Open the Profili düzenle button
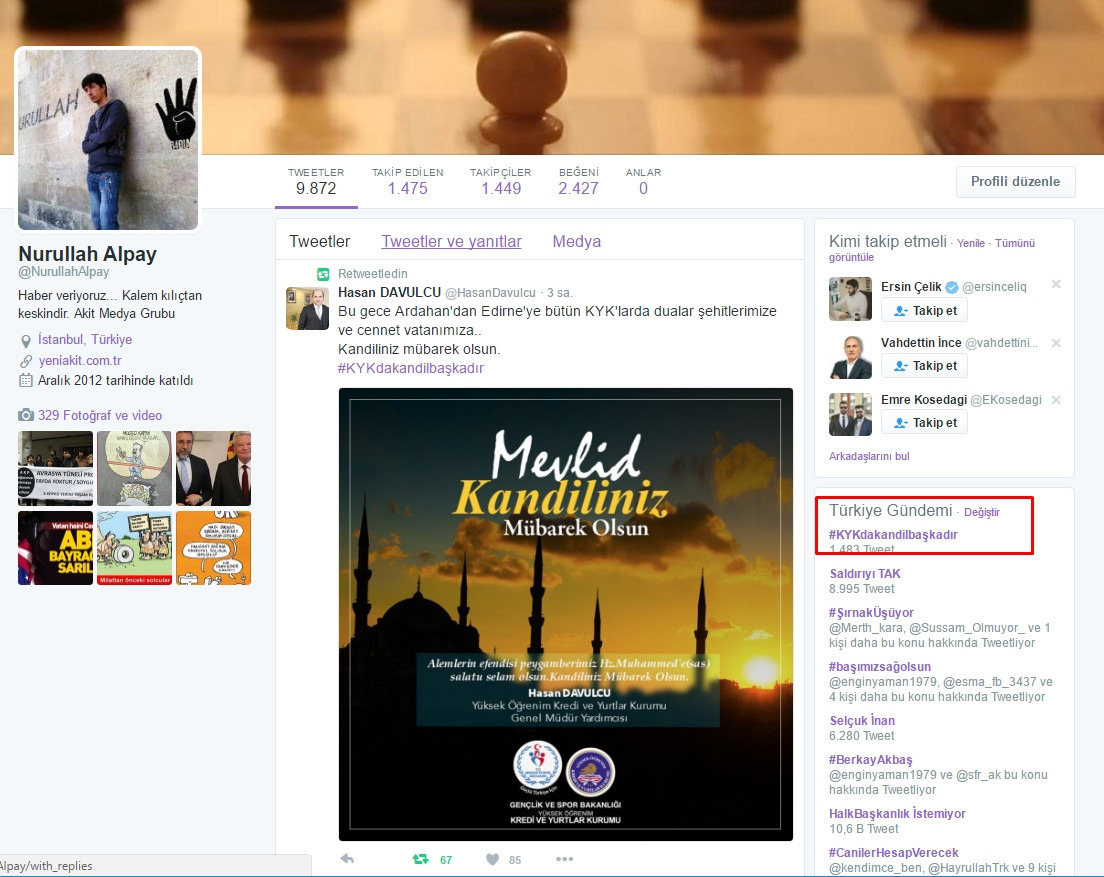 point(1015,182)
